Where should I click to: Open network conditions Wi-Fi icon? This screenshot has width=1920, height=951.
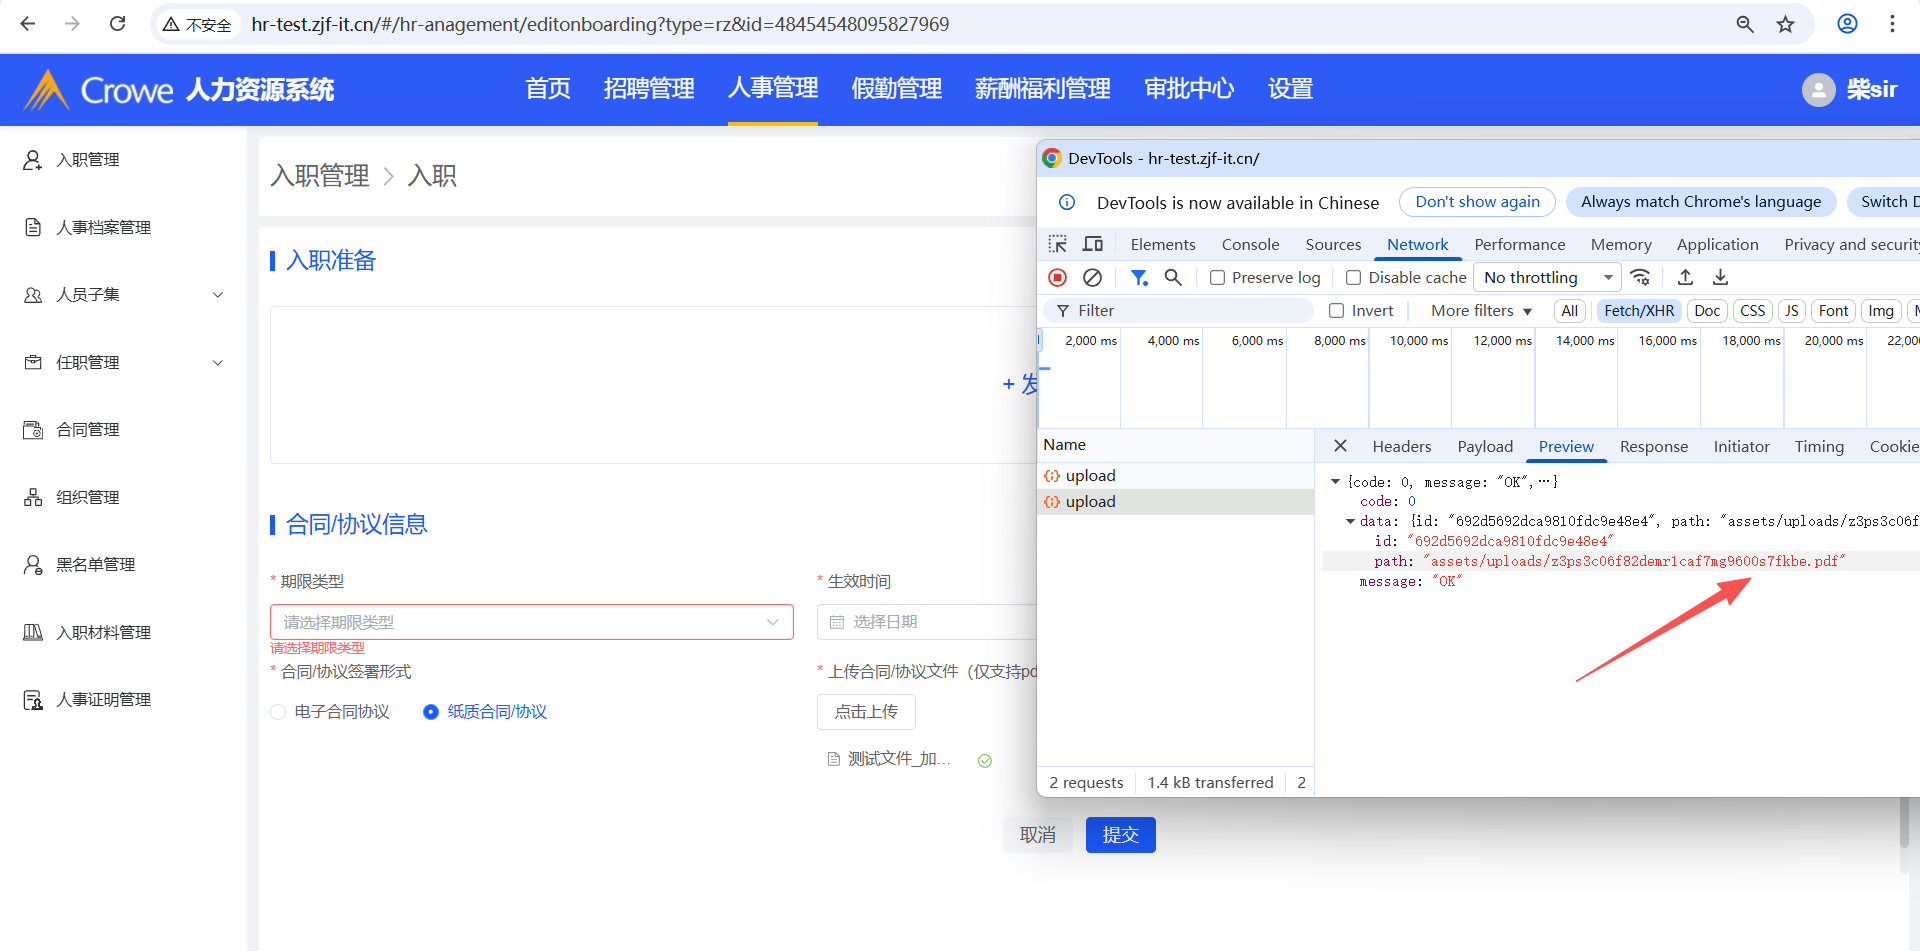pos(1640,278)
